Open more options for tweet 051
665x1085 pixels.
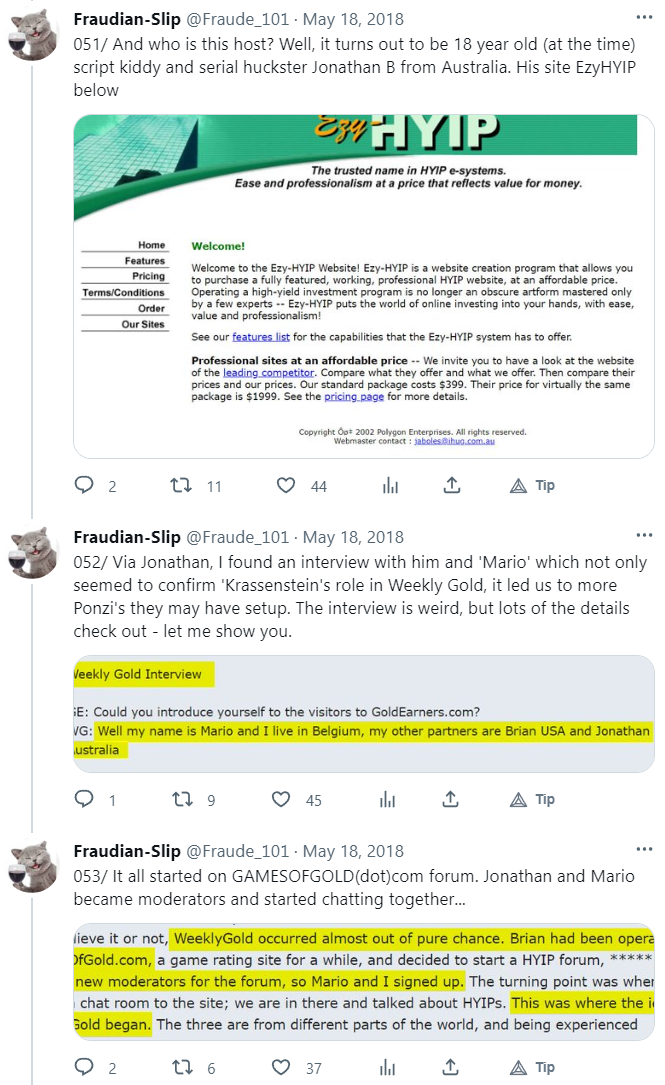(x=645, y=17)
